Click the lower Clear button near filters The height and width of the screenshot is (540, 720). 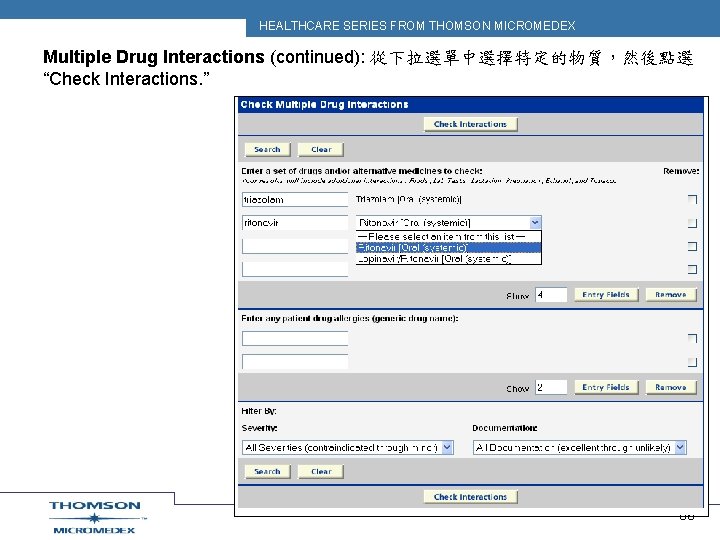pyautogui.click(x=321, y=472)
